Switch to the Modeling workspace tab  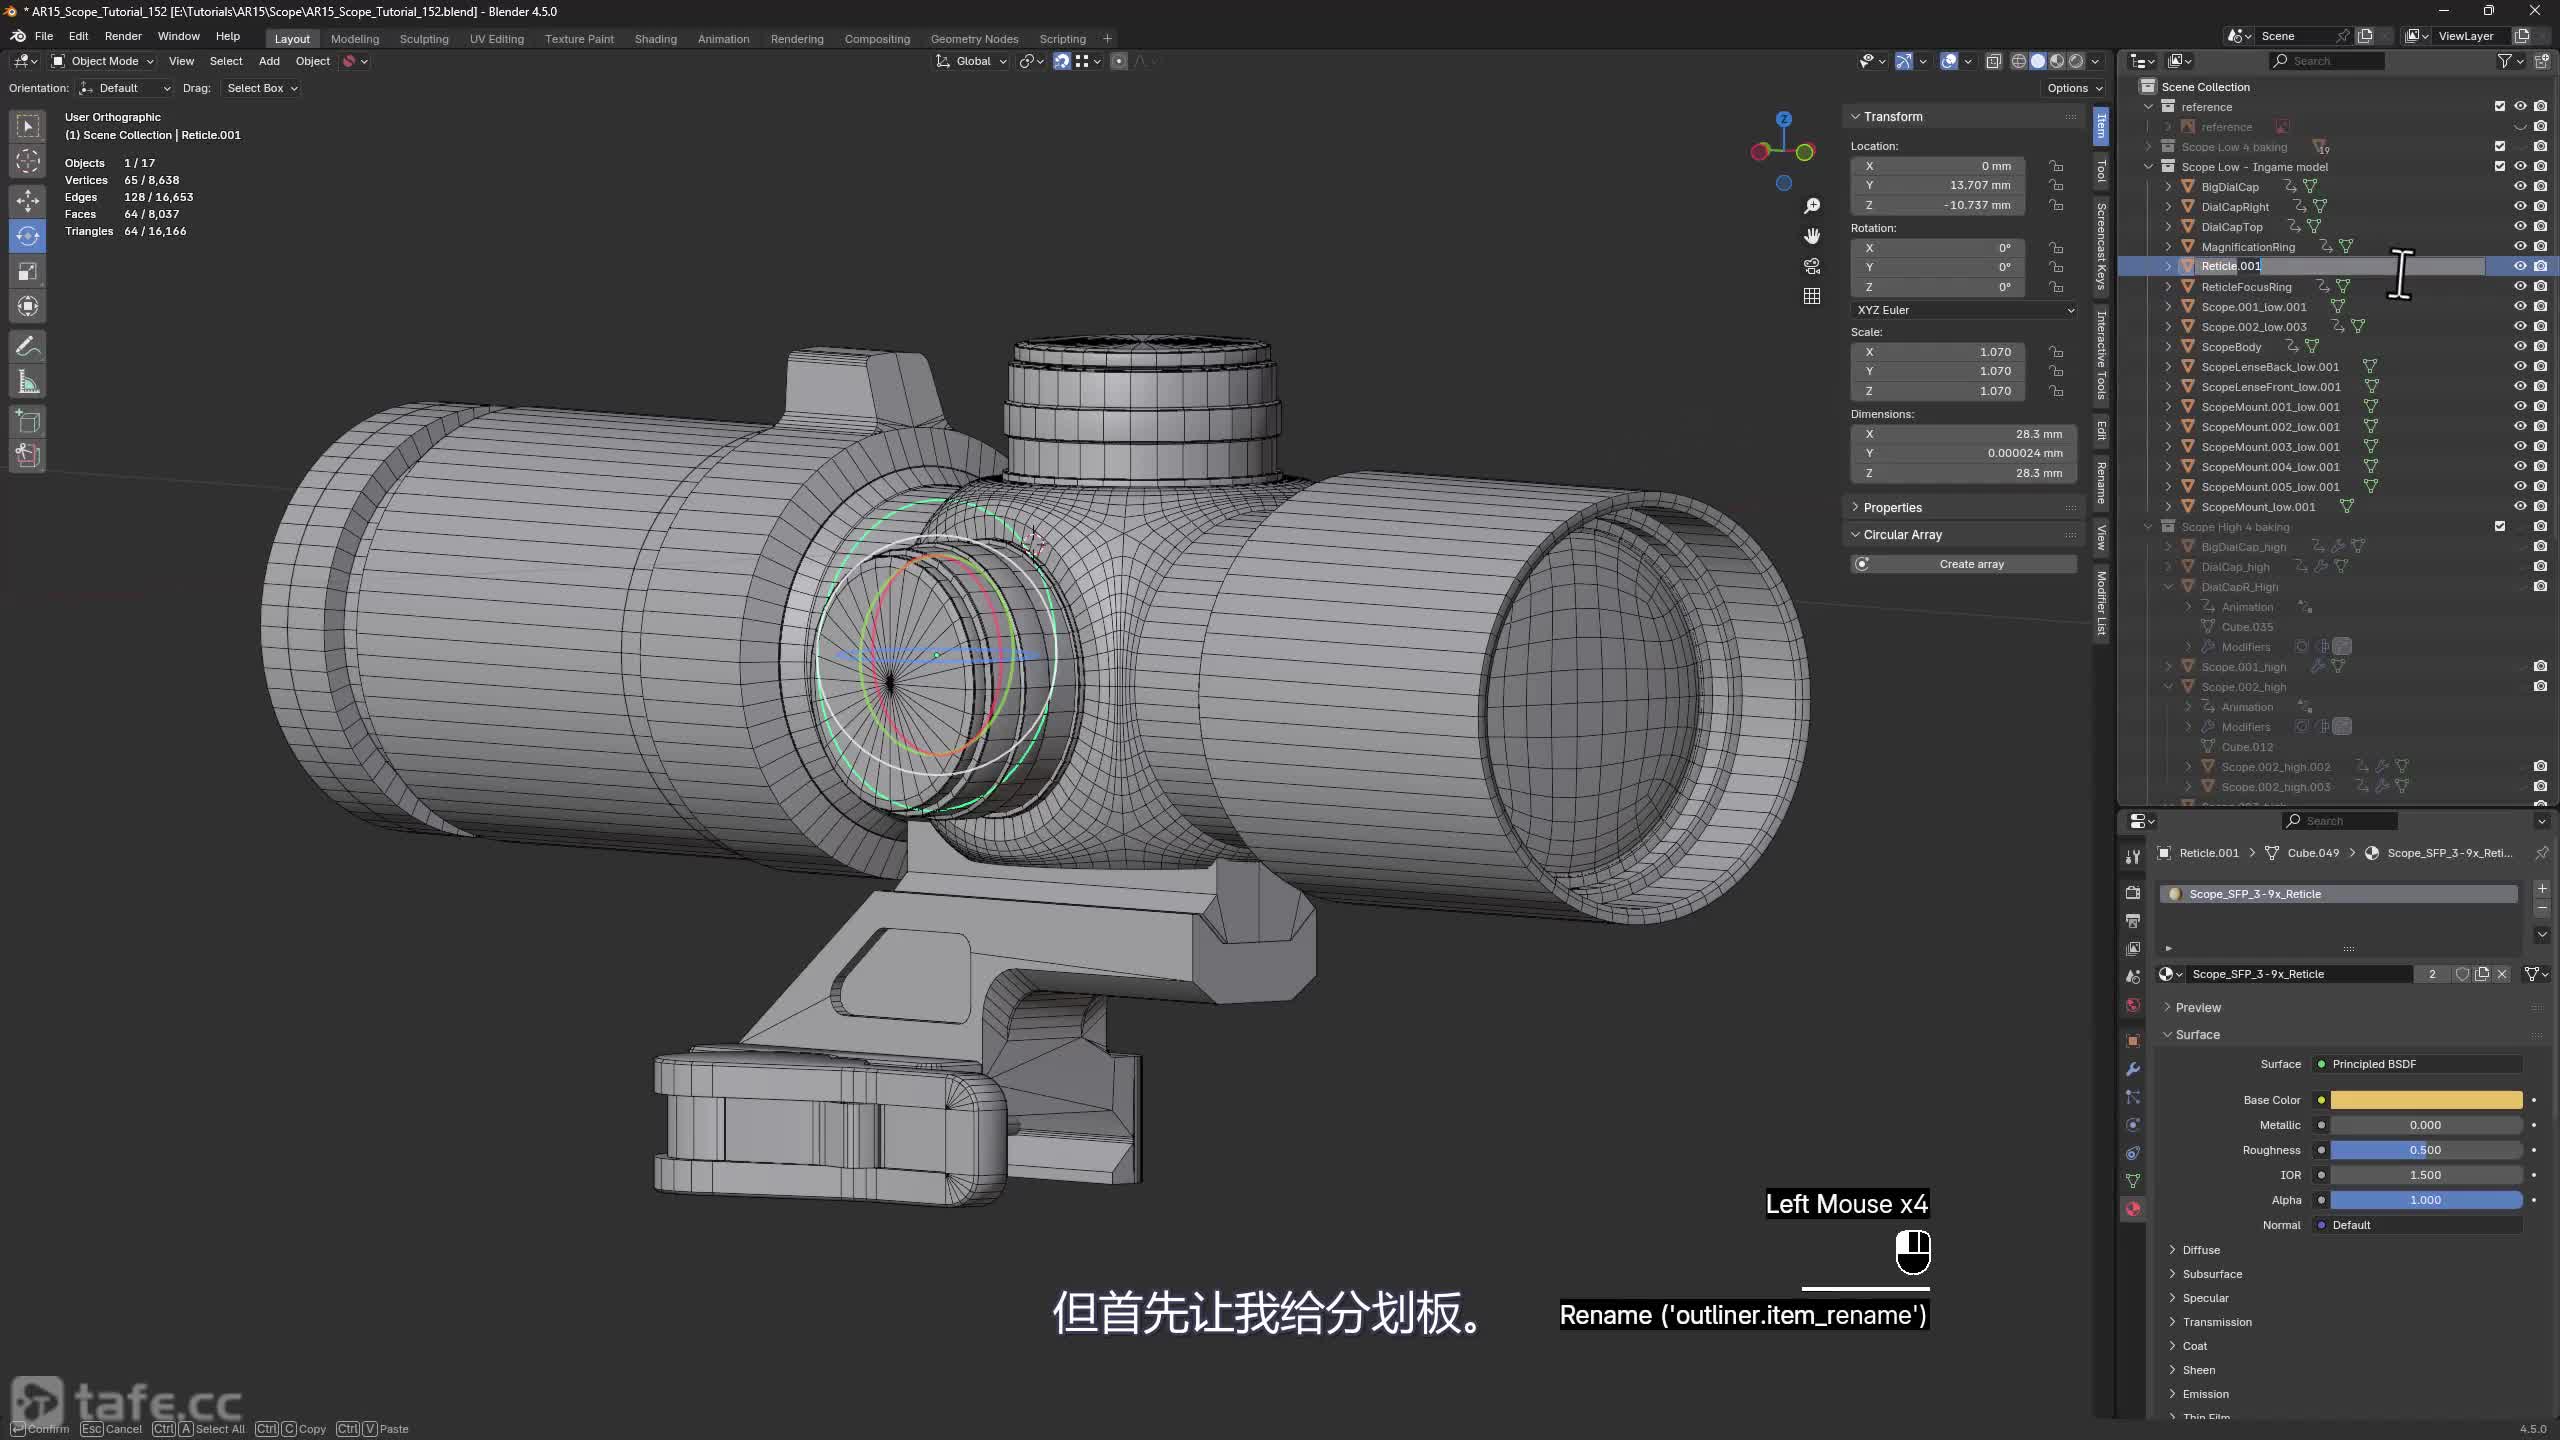pyautogui.click(x=355, y=39)
